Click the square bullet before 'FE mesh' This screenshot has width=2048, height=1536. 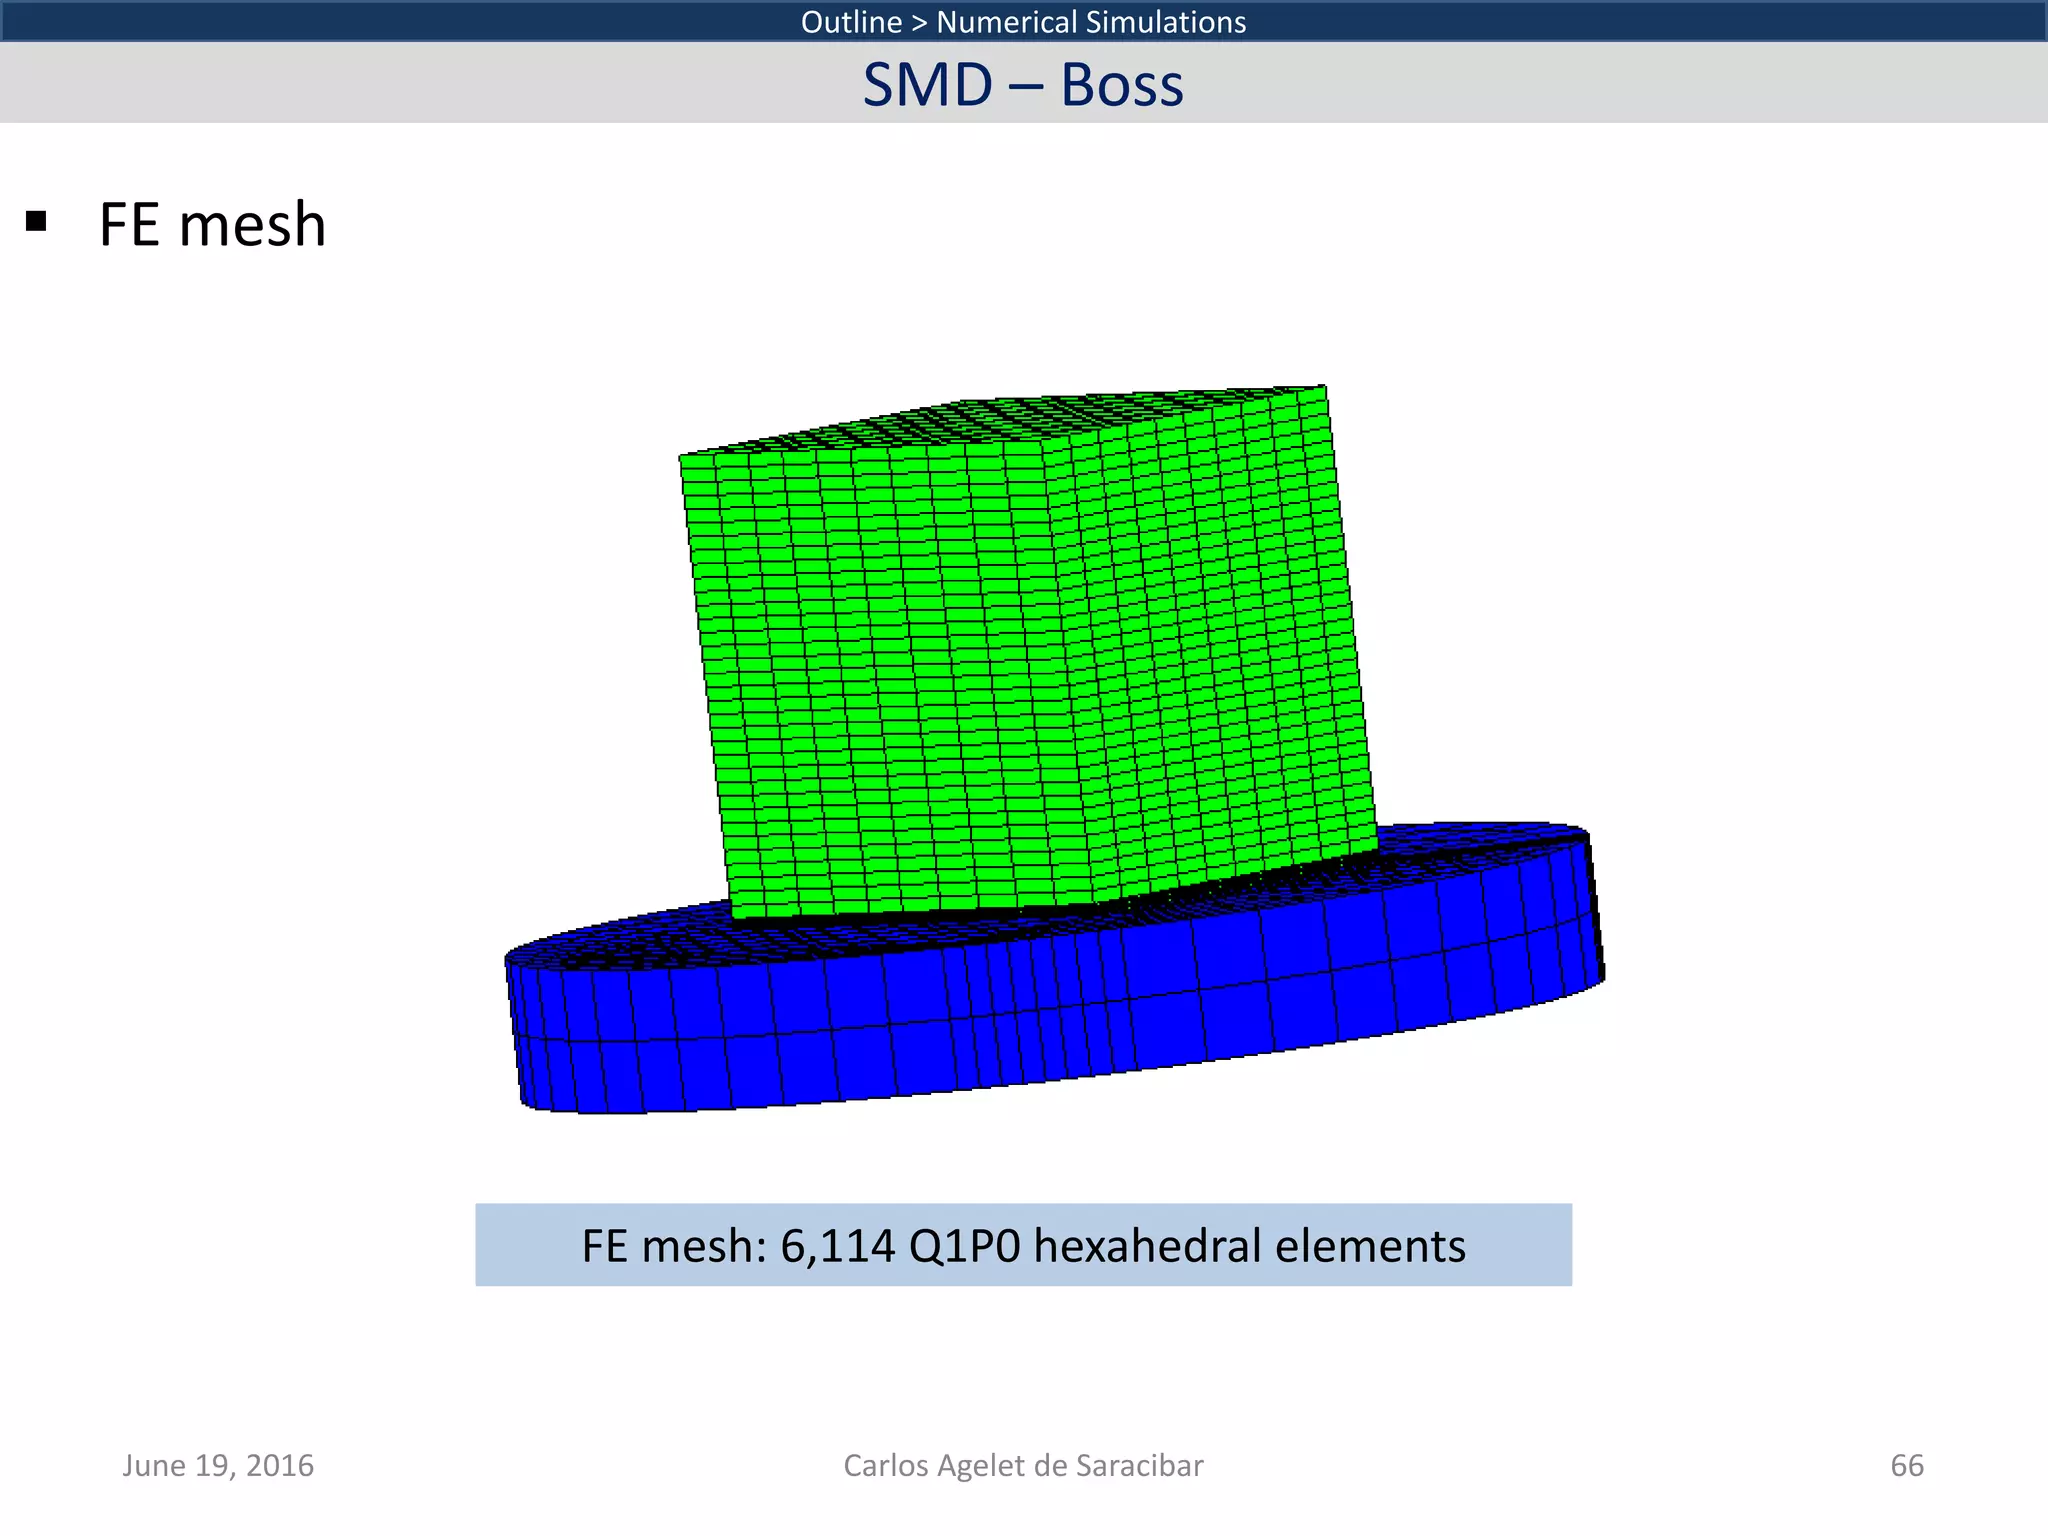(37, 221)
